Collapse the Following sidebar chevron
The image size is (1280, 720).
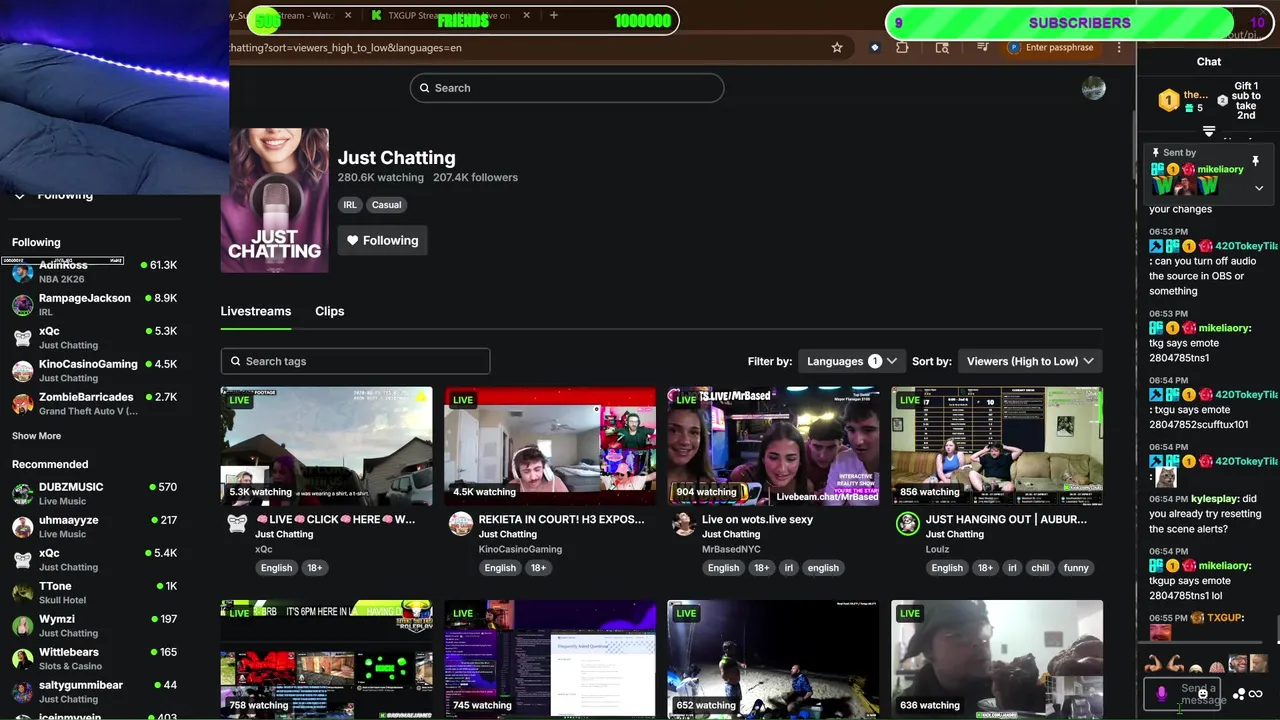coord(19,195)
